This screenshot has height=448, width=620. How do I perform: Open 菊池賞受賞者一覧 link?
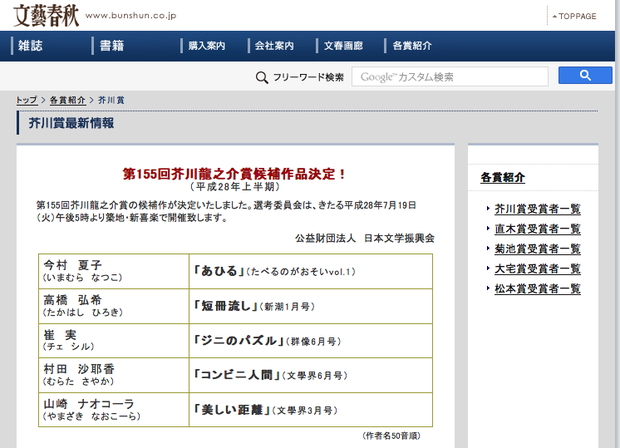(x=537, y=249)
